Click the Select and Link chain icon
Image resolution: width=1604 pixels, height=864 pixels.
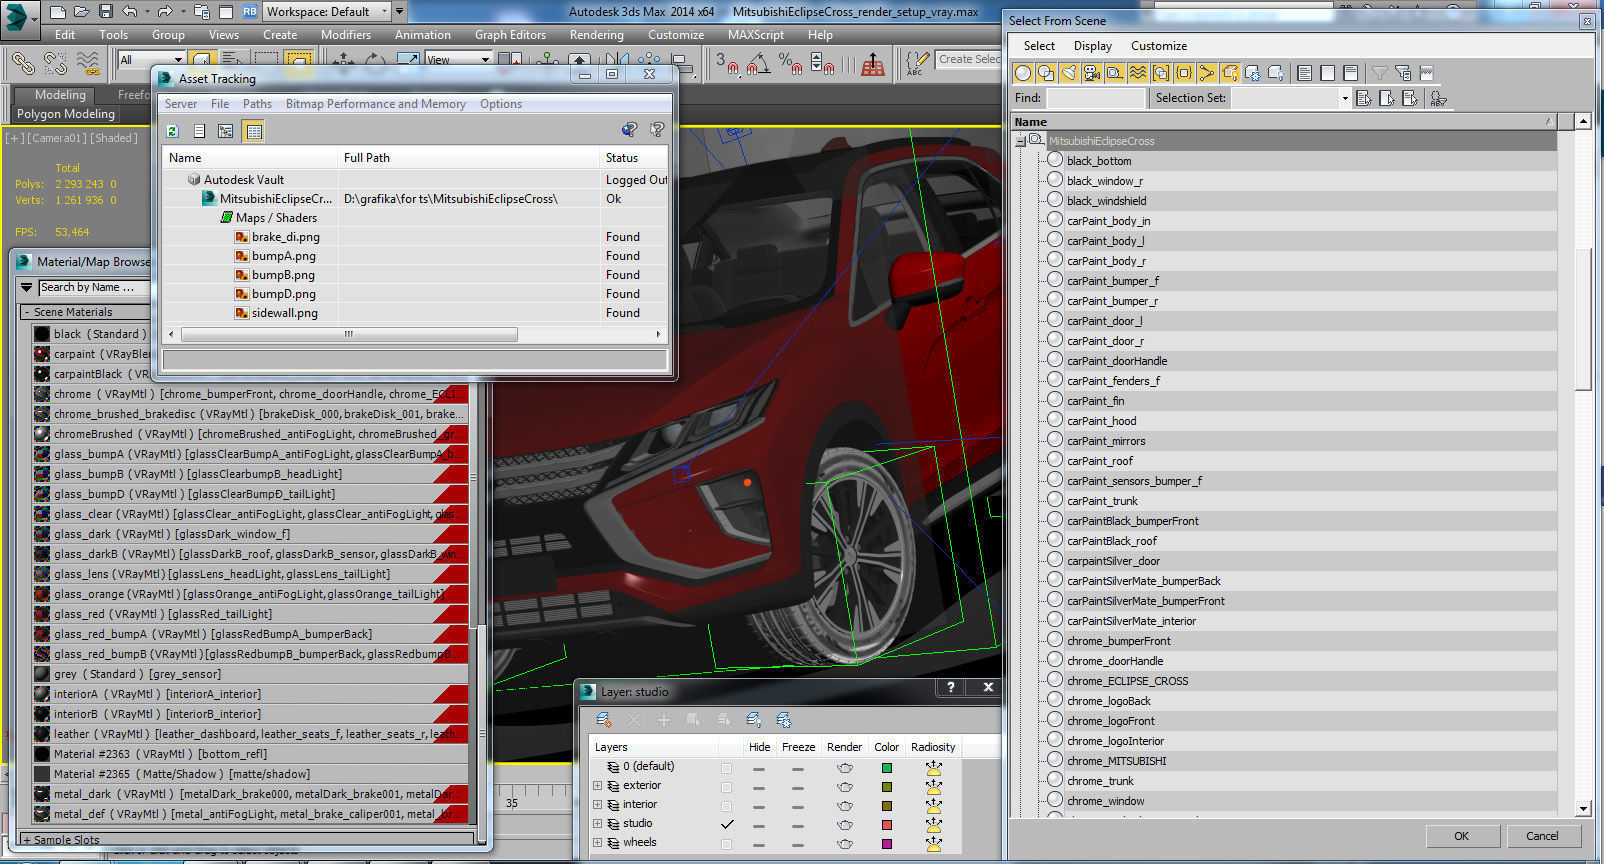coord(22,64)
